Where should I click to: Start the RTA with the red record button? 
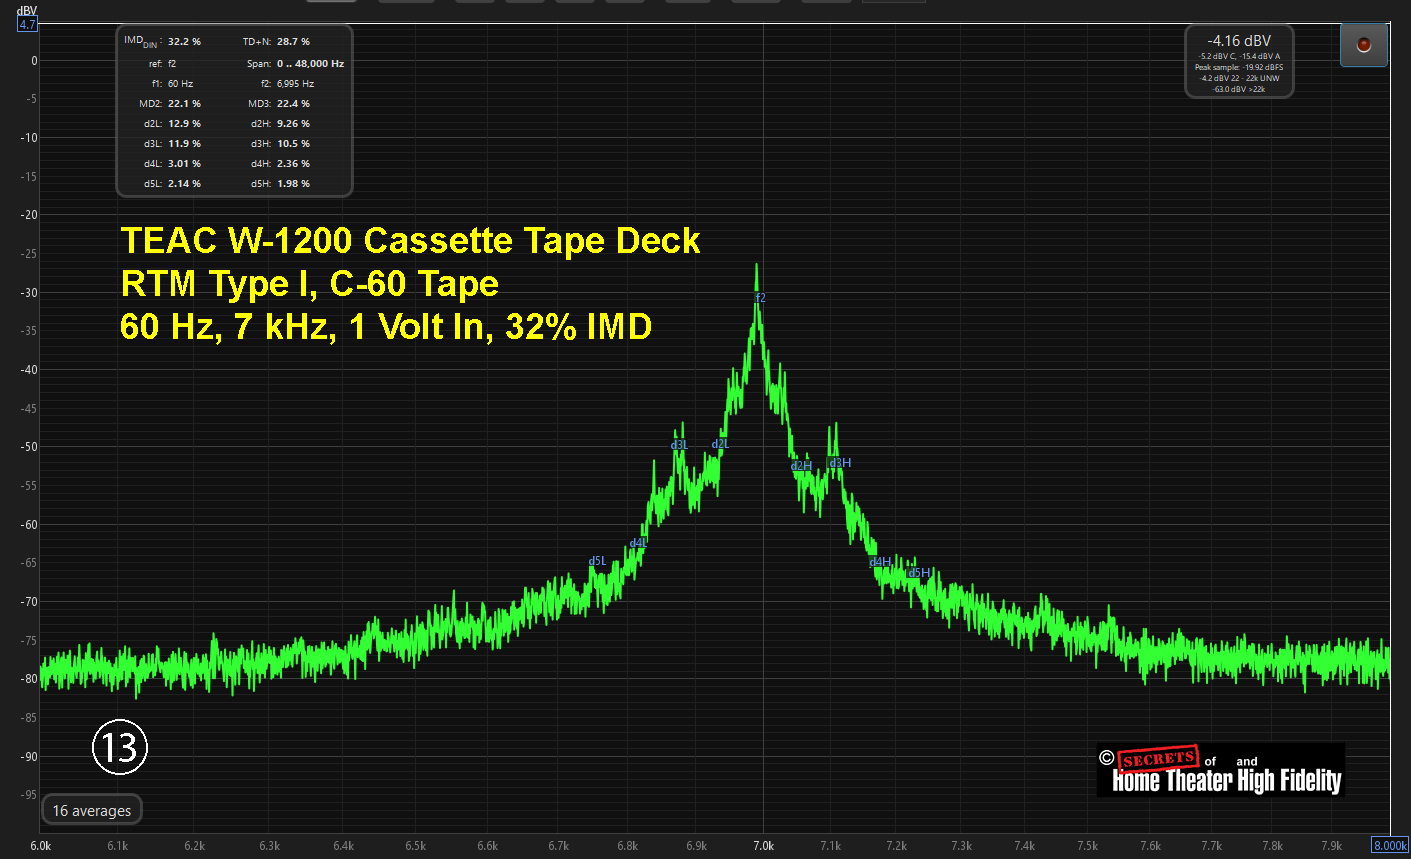tap(1364, 45)
